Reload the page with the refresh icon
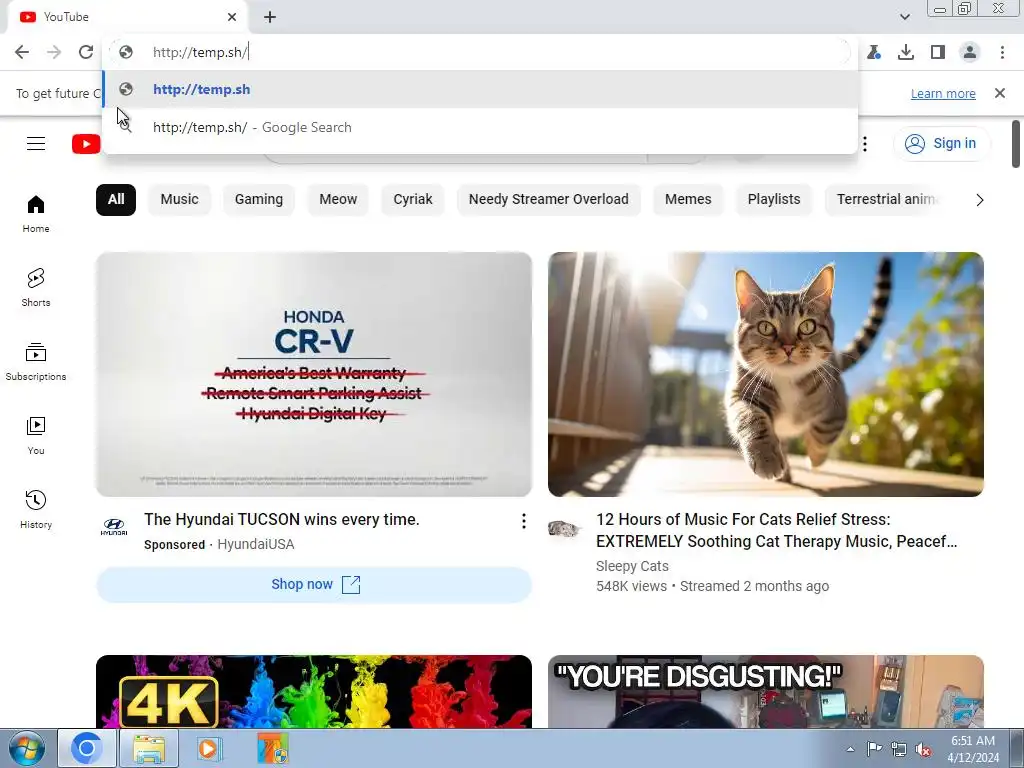Viewport: 1024px width, 768px height. pyautogui.click(x=86, y=52)
